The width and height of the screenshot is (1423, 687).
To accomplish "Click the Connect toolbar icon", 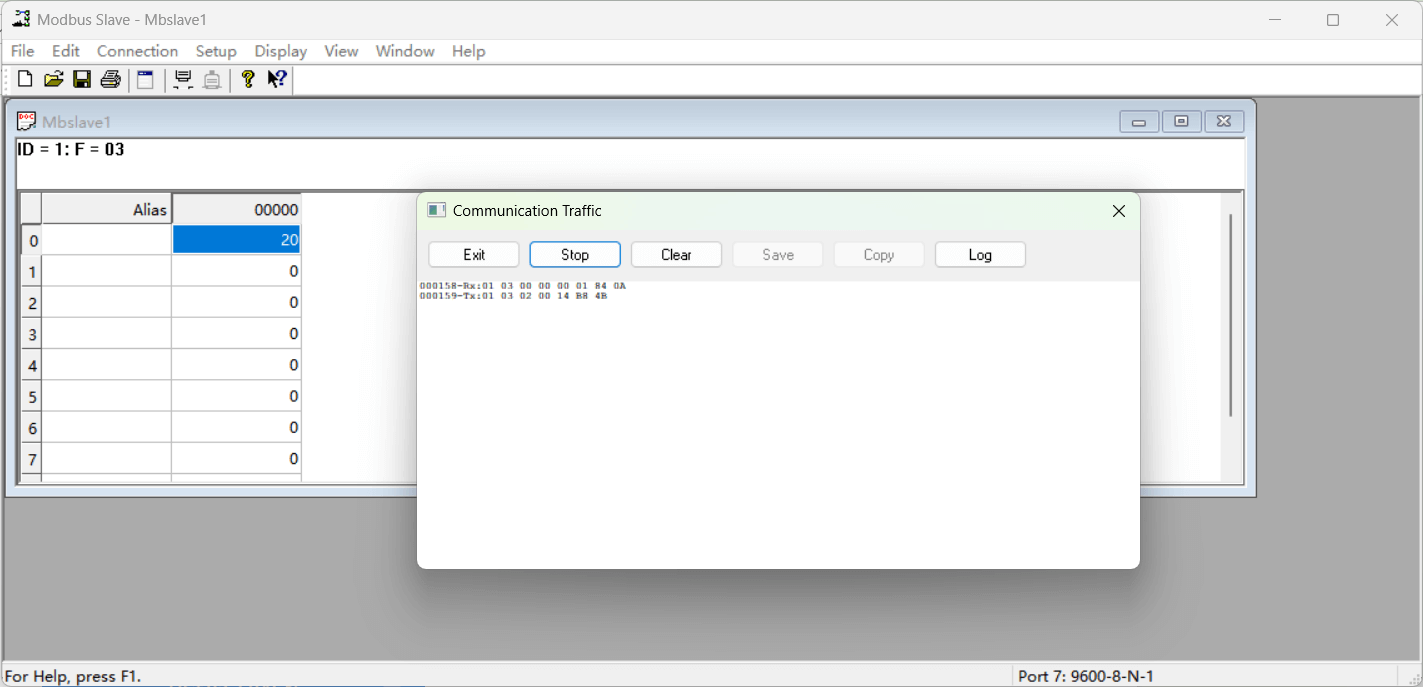I will coord(183,80).
